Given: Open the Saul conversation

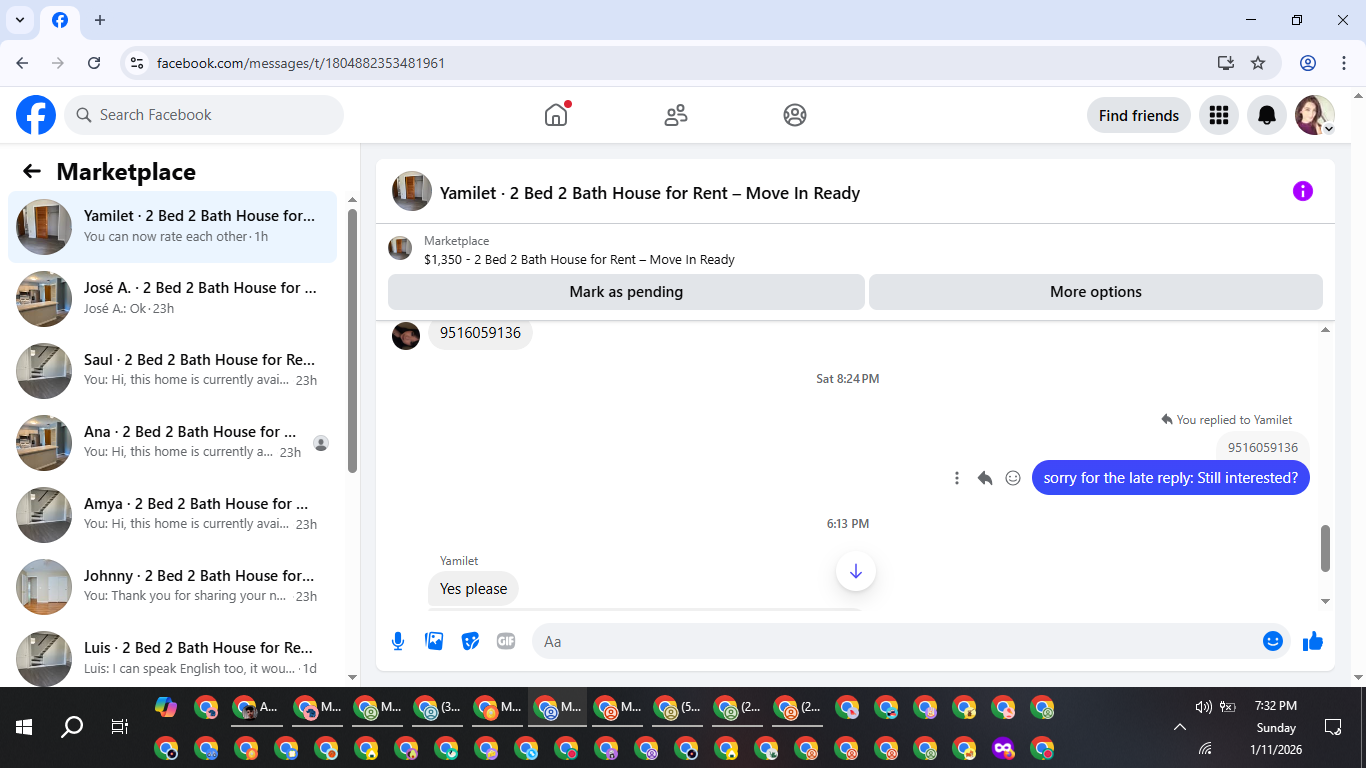Looking at the screenshot, I should (173, 371).
